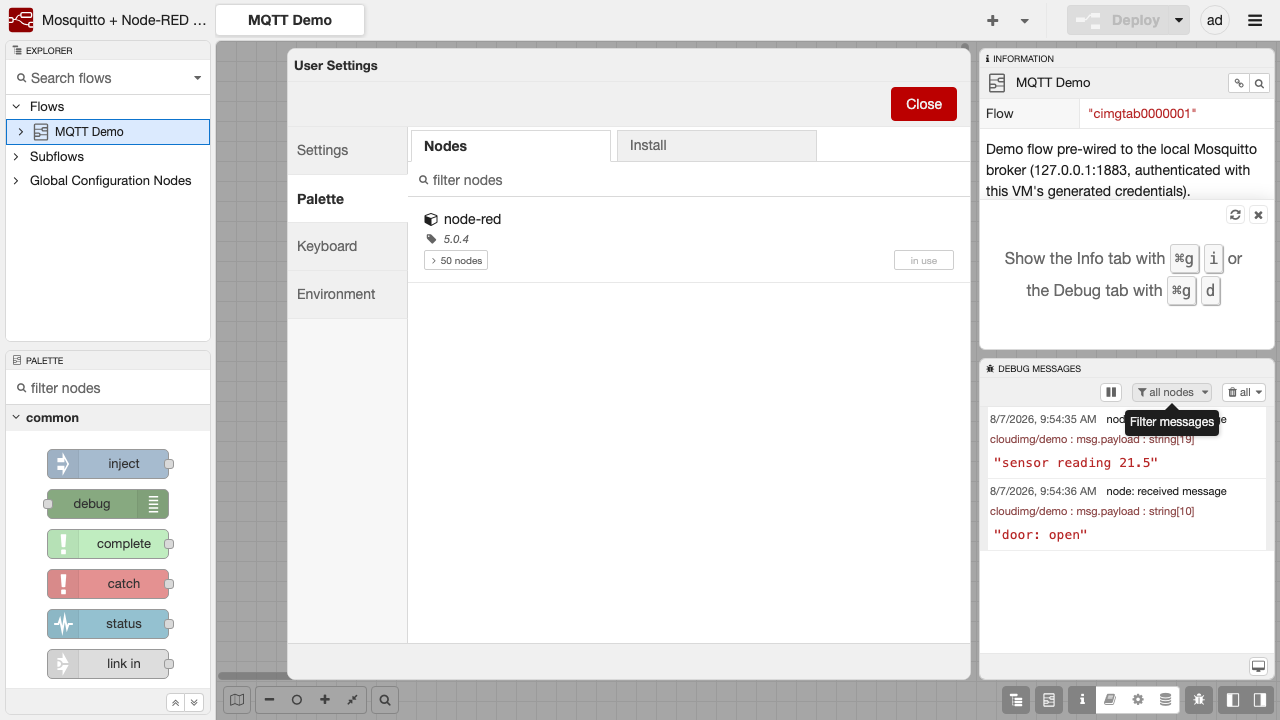Click the Node-RED logo in the header
The width and height of the screenshot is (1280, 720).
click(20, 20)
